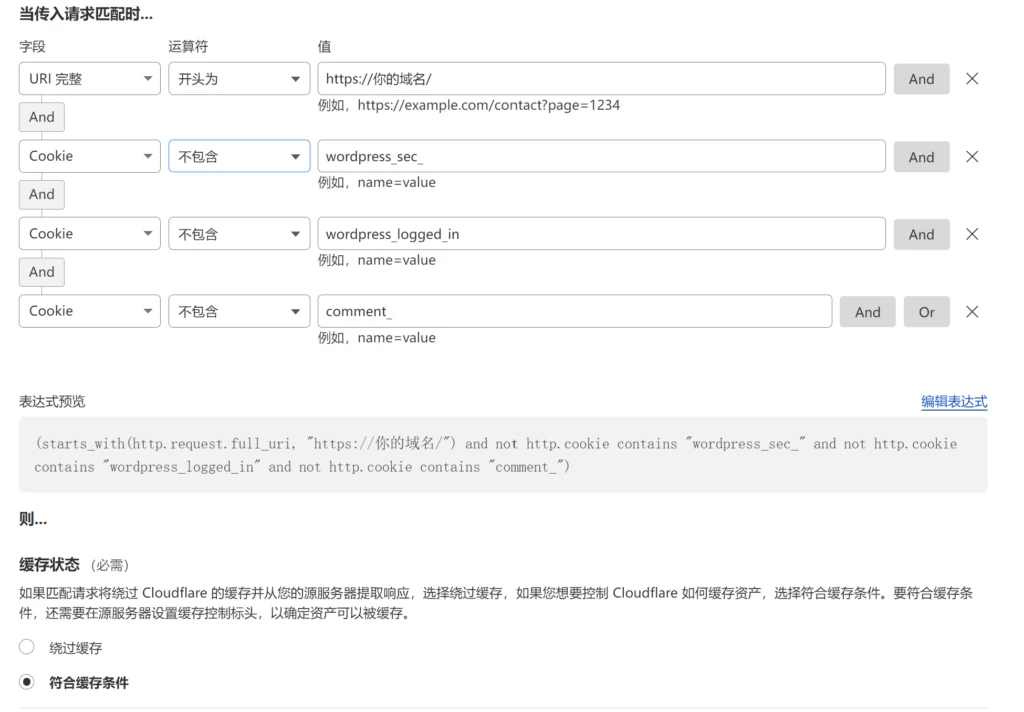Click the chevron on the first Cookie field selector
Screen dimensions: 1024x712
pos(146,156)
